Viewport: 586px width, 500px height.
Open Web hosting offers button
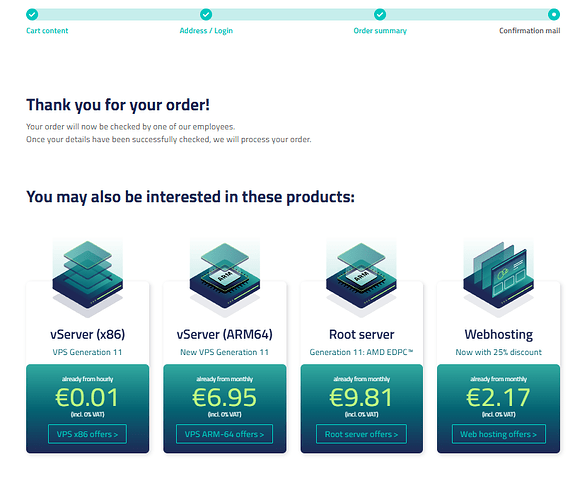(x=499, y=434)
